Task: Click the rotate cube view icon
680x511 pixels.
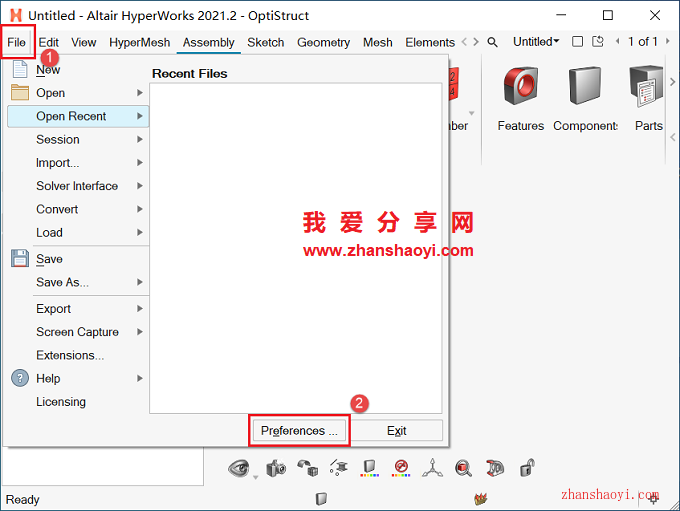Action: pyautogui.click(x=307, y=468)
